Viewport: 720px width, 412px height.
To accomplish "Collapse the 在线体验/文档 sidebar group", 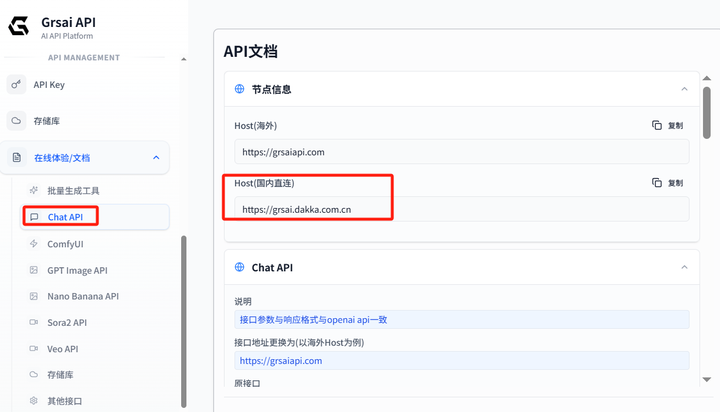I will coord(156,158).
